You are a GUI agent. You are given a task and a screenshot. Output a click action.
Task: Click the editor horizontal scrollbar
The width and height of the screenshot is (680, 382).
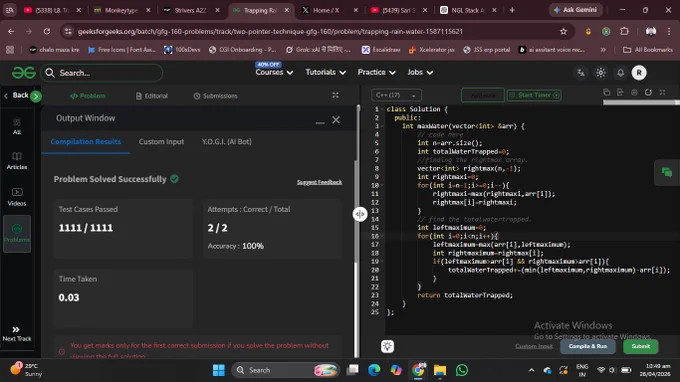(x=641, y=103)
